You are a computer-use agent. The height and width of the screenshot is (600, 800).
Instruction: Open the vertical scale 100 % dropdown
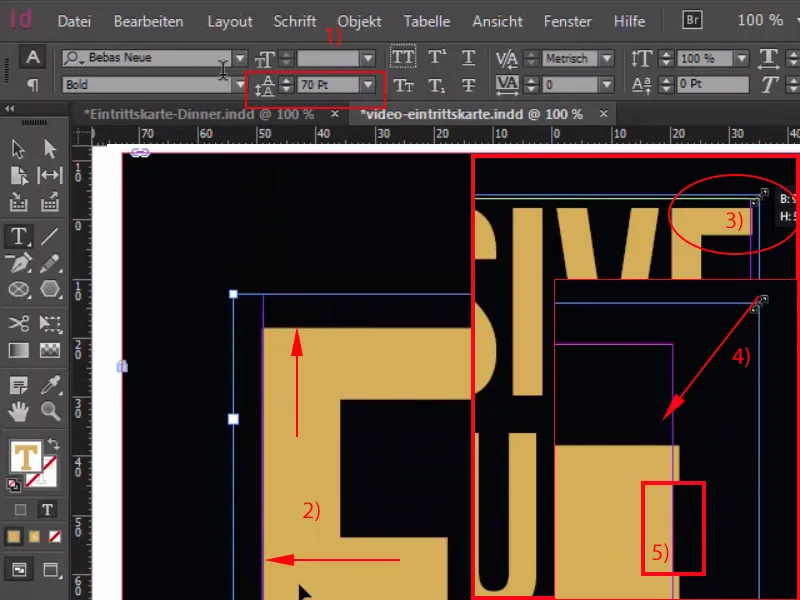[742, 58]
